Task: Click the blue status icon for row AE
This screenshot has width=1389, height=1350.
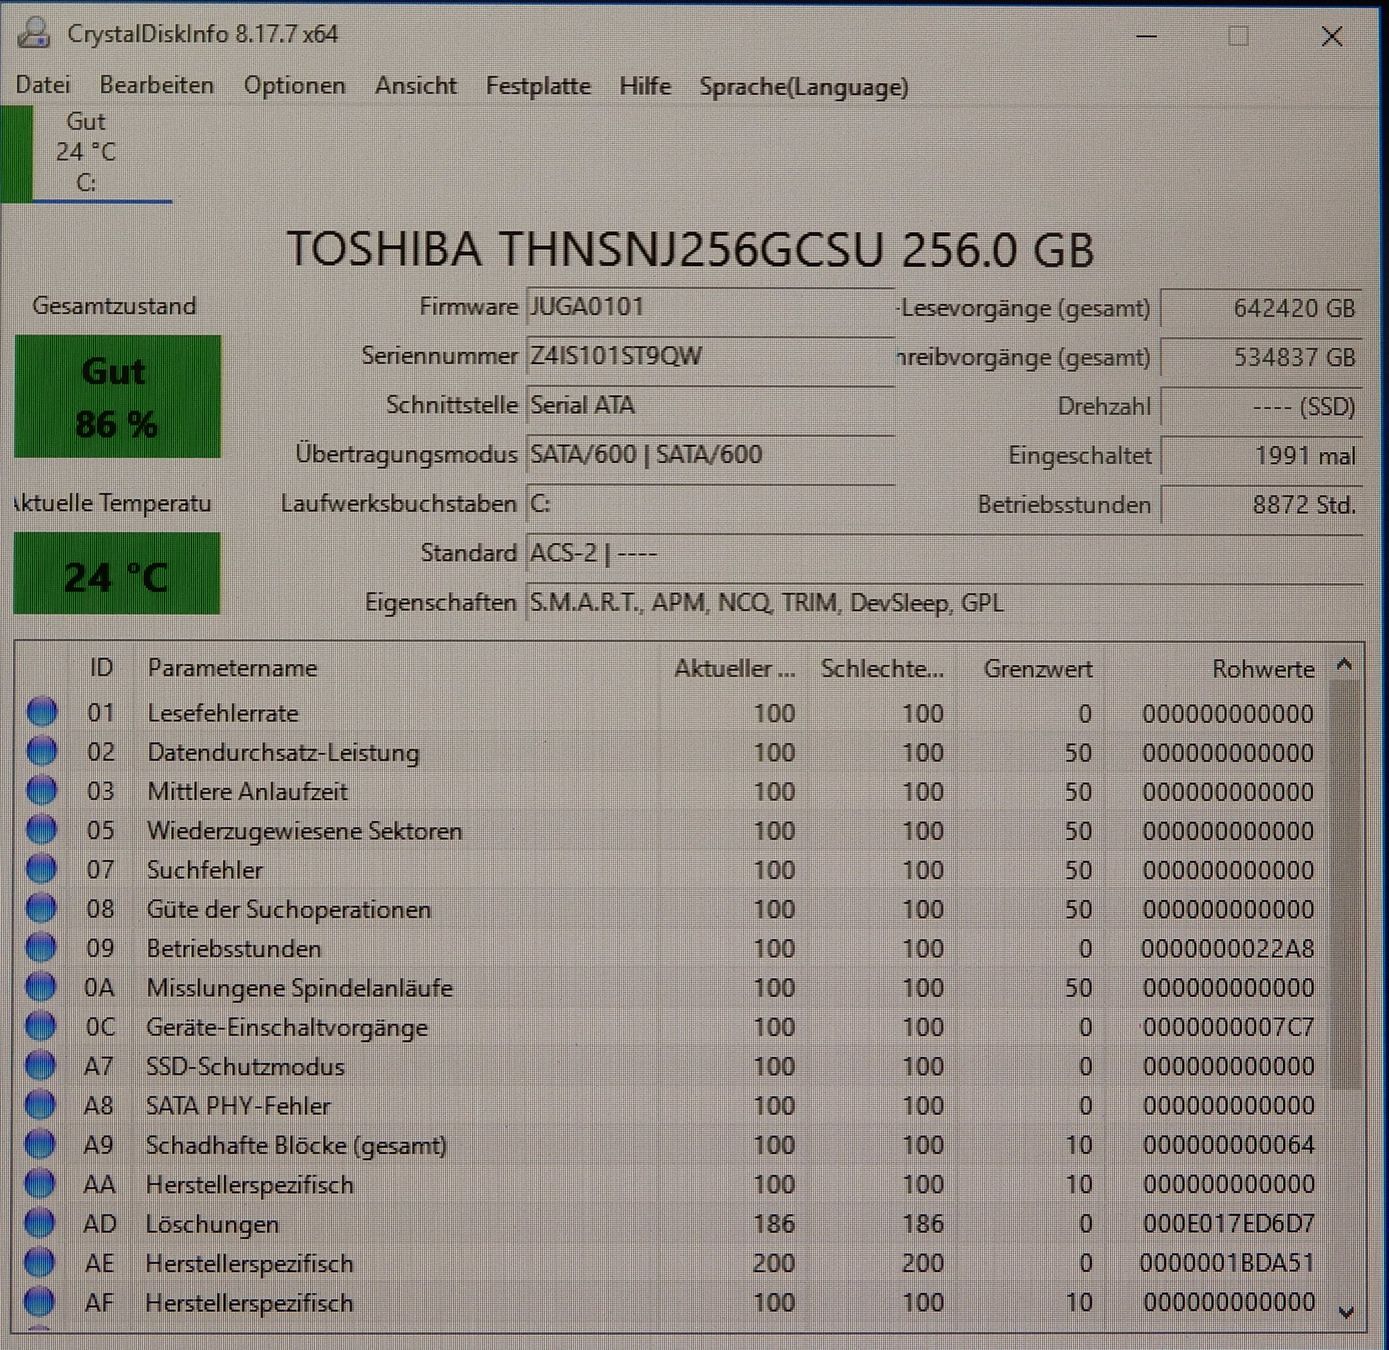Action: (x=39, y=1262)
